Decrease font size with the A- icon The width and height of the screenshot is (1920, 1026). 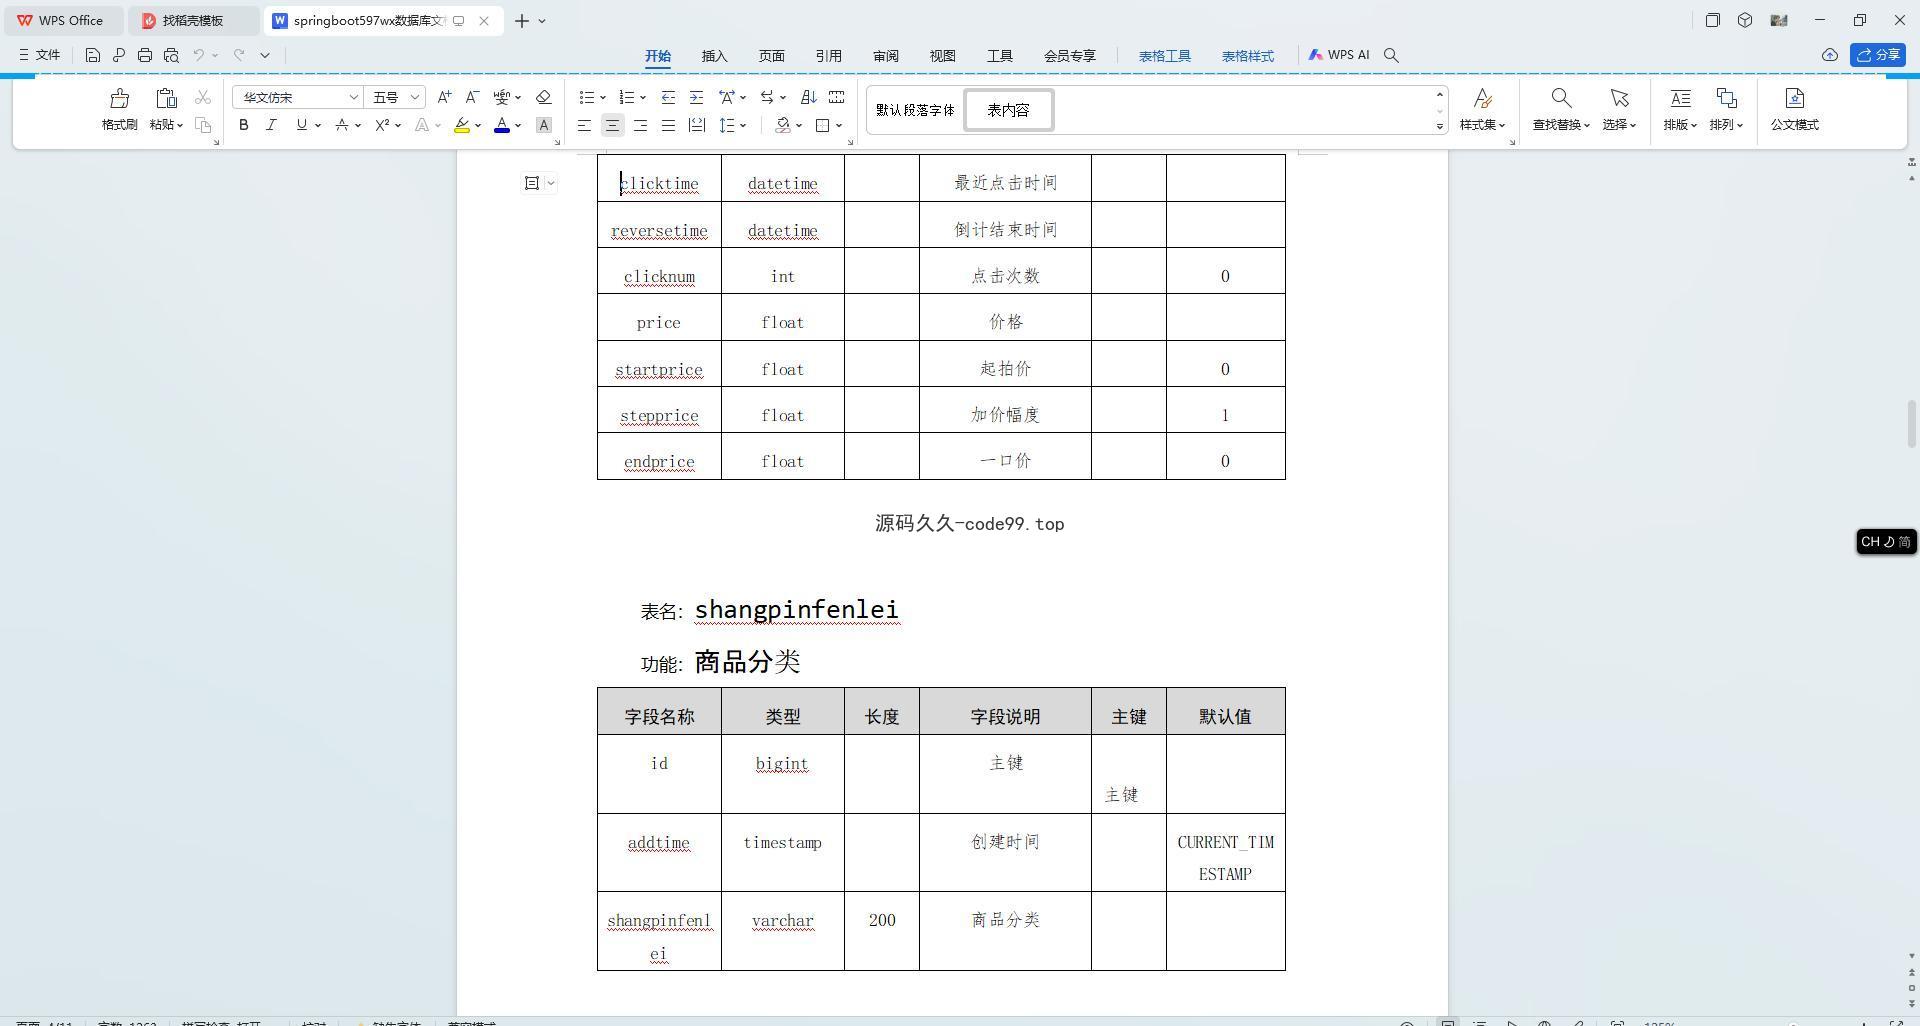(x=472, y=97)
